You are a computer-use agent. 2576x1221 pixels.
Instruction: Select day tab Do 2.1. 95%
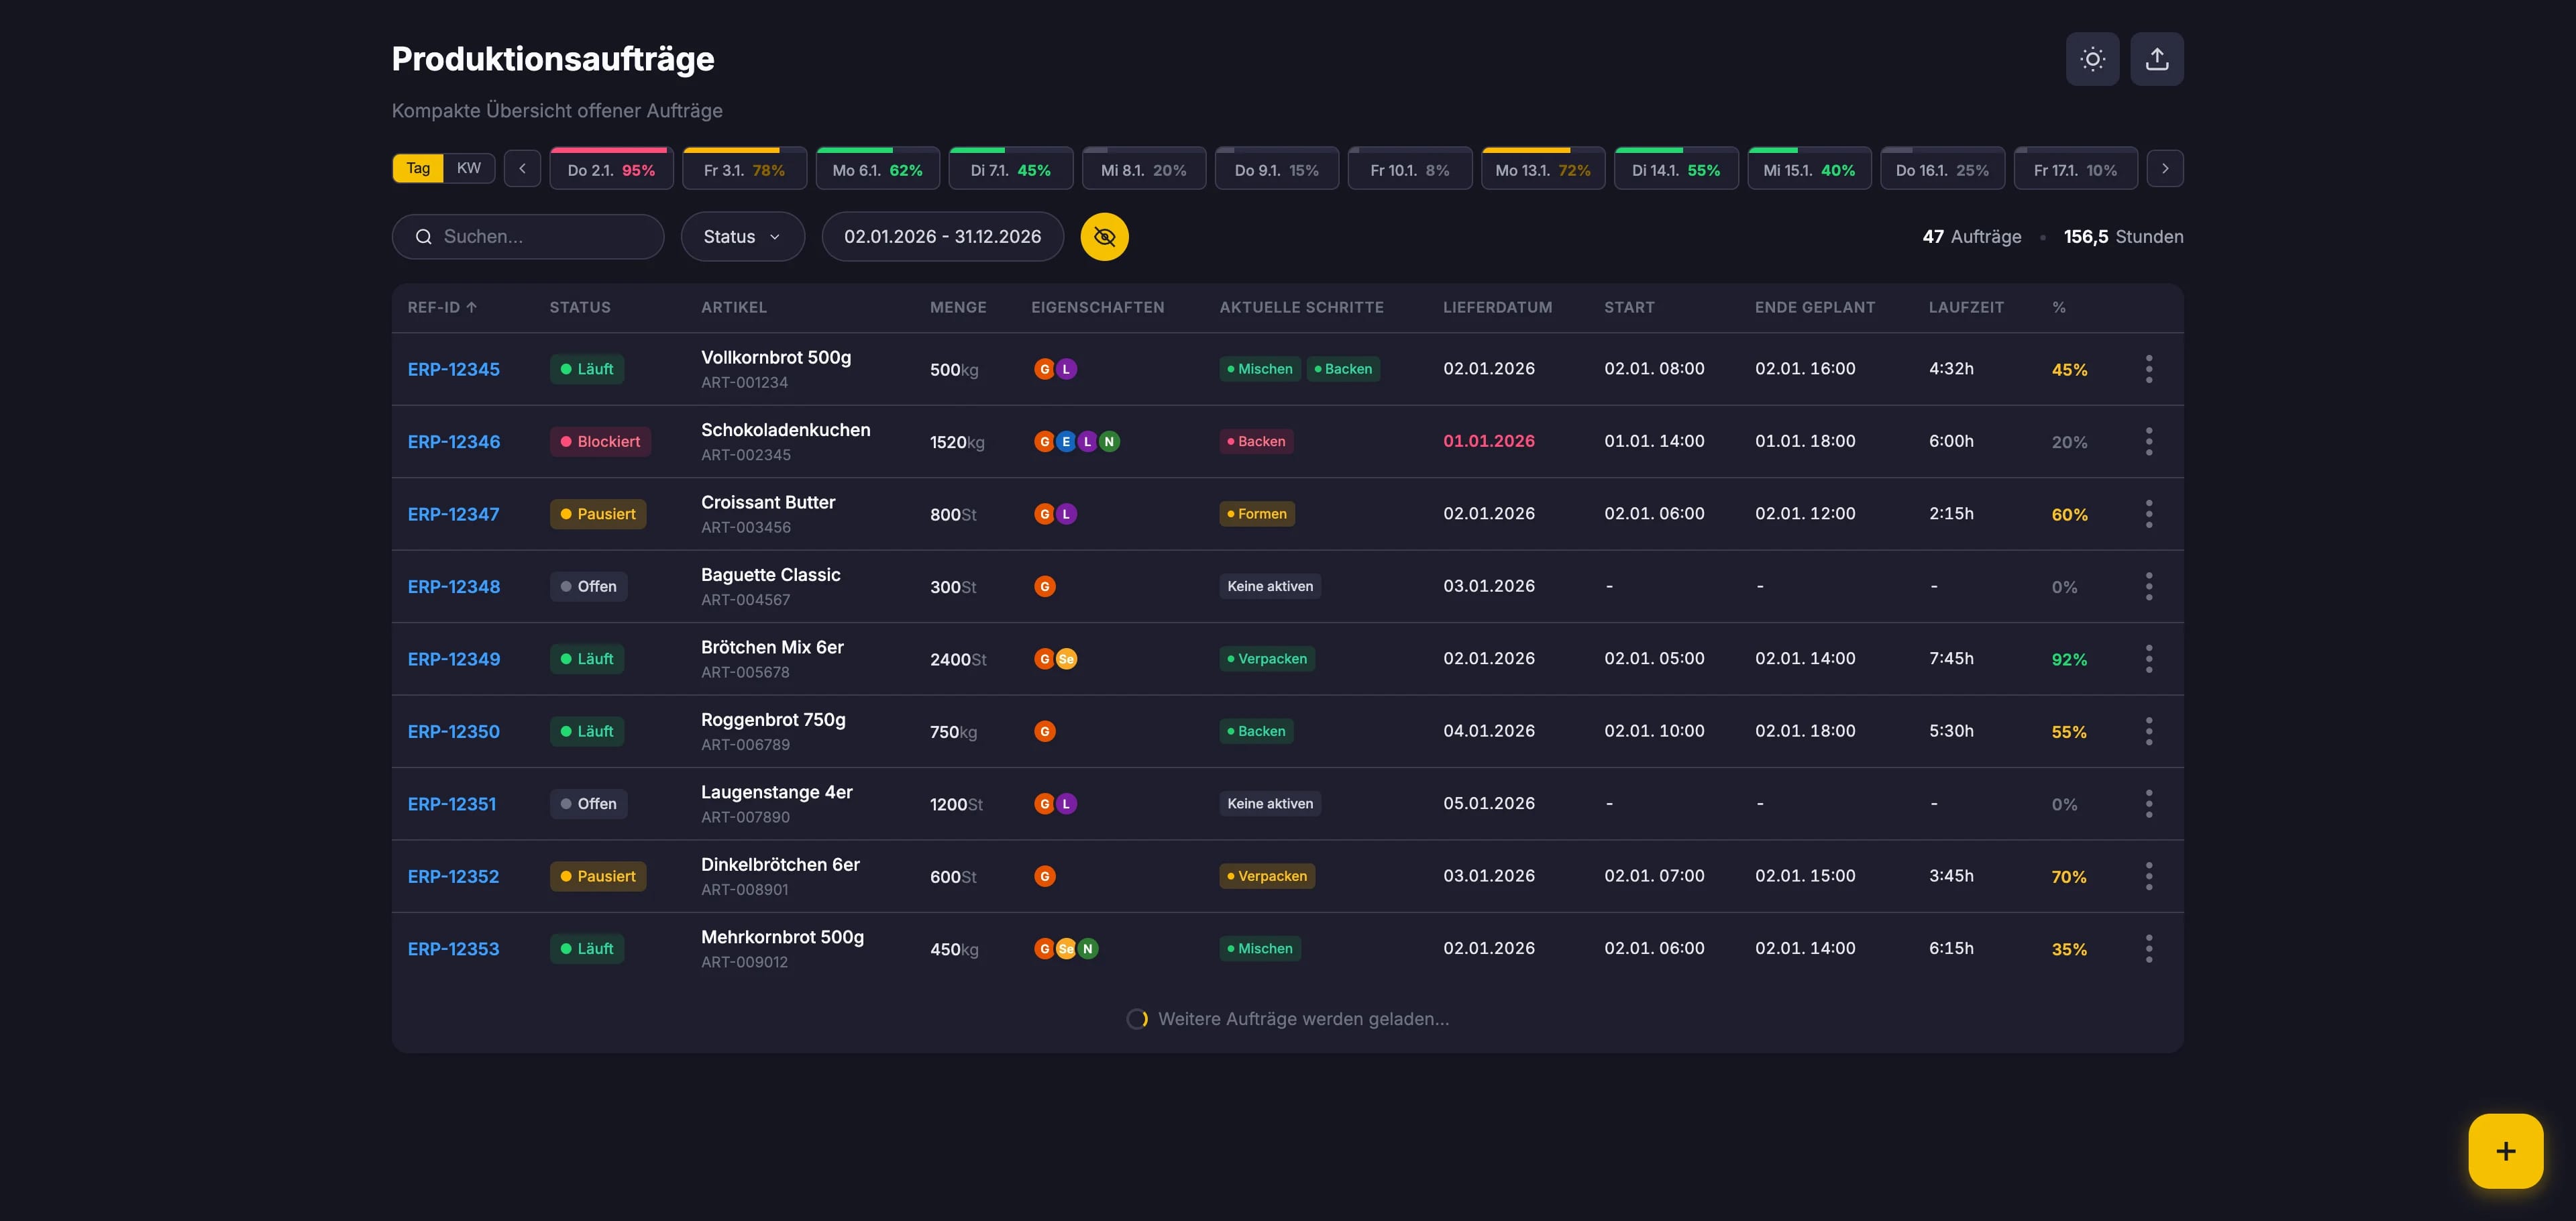pyautogui.click(x=611, y=170)
